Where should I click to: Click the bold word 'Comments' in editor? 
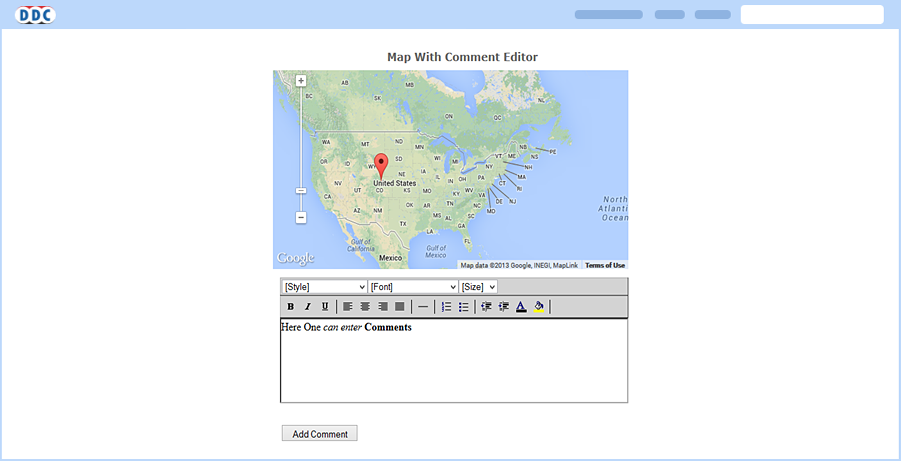click(x=388, y=328)
